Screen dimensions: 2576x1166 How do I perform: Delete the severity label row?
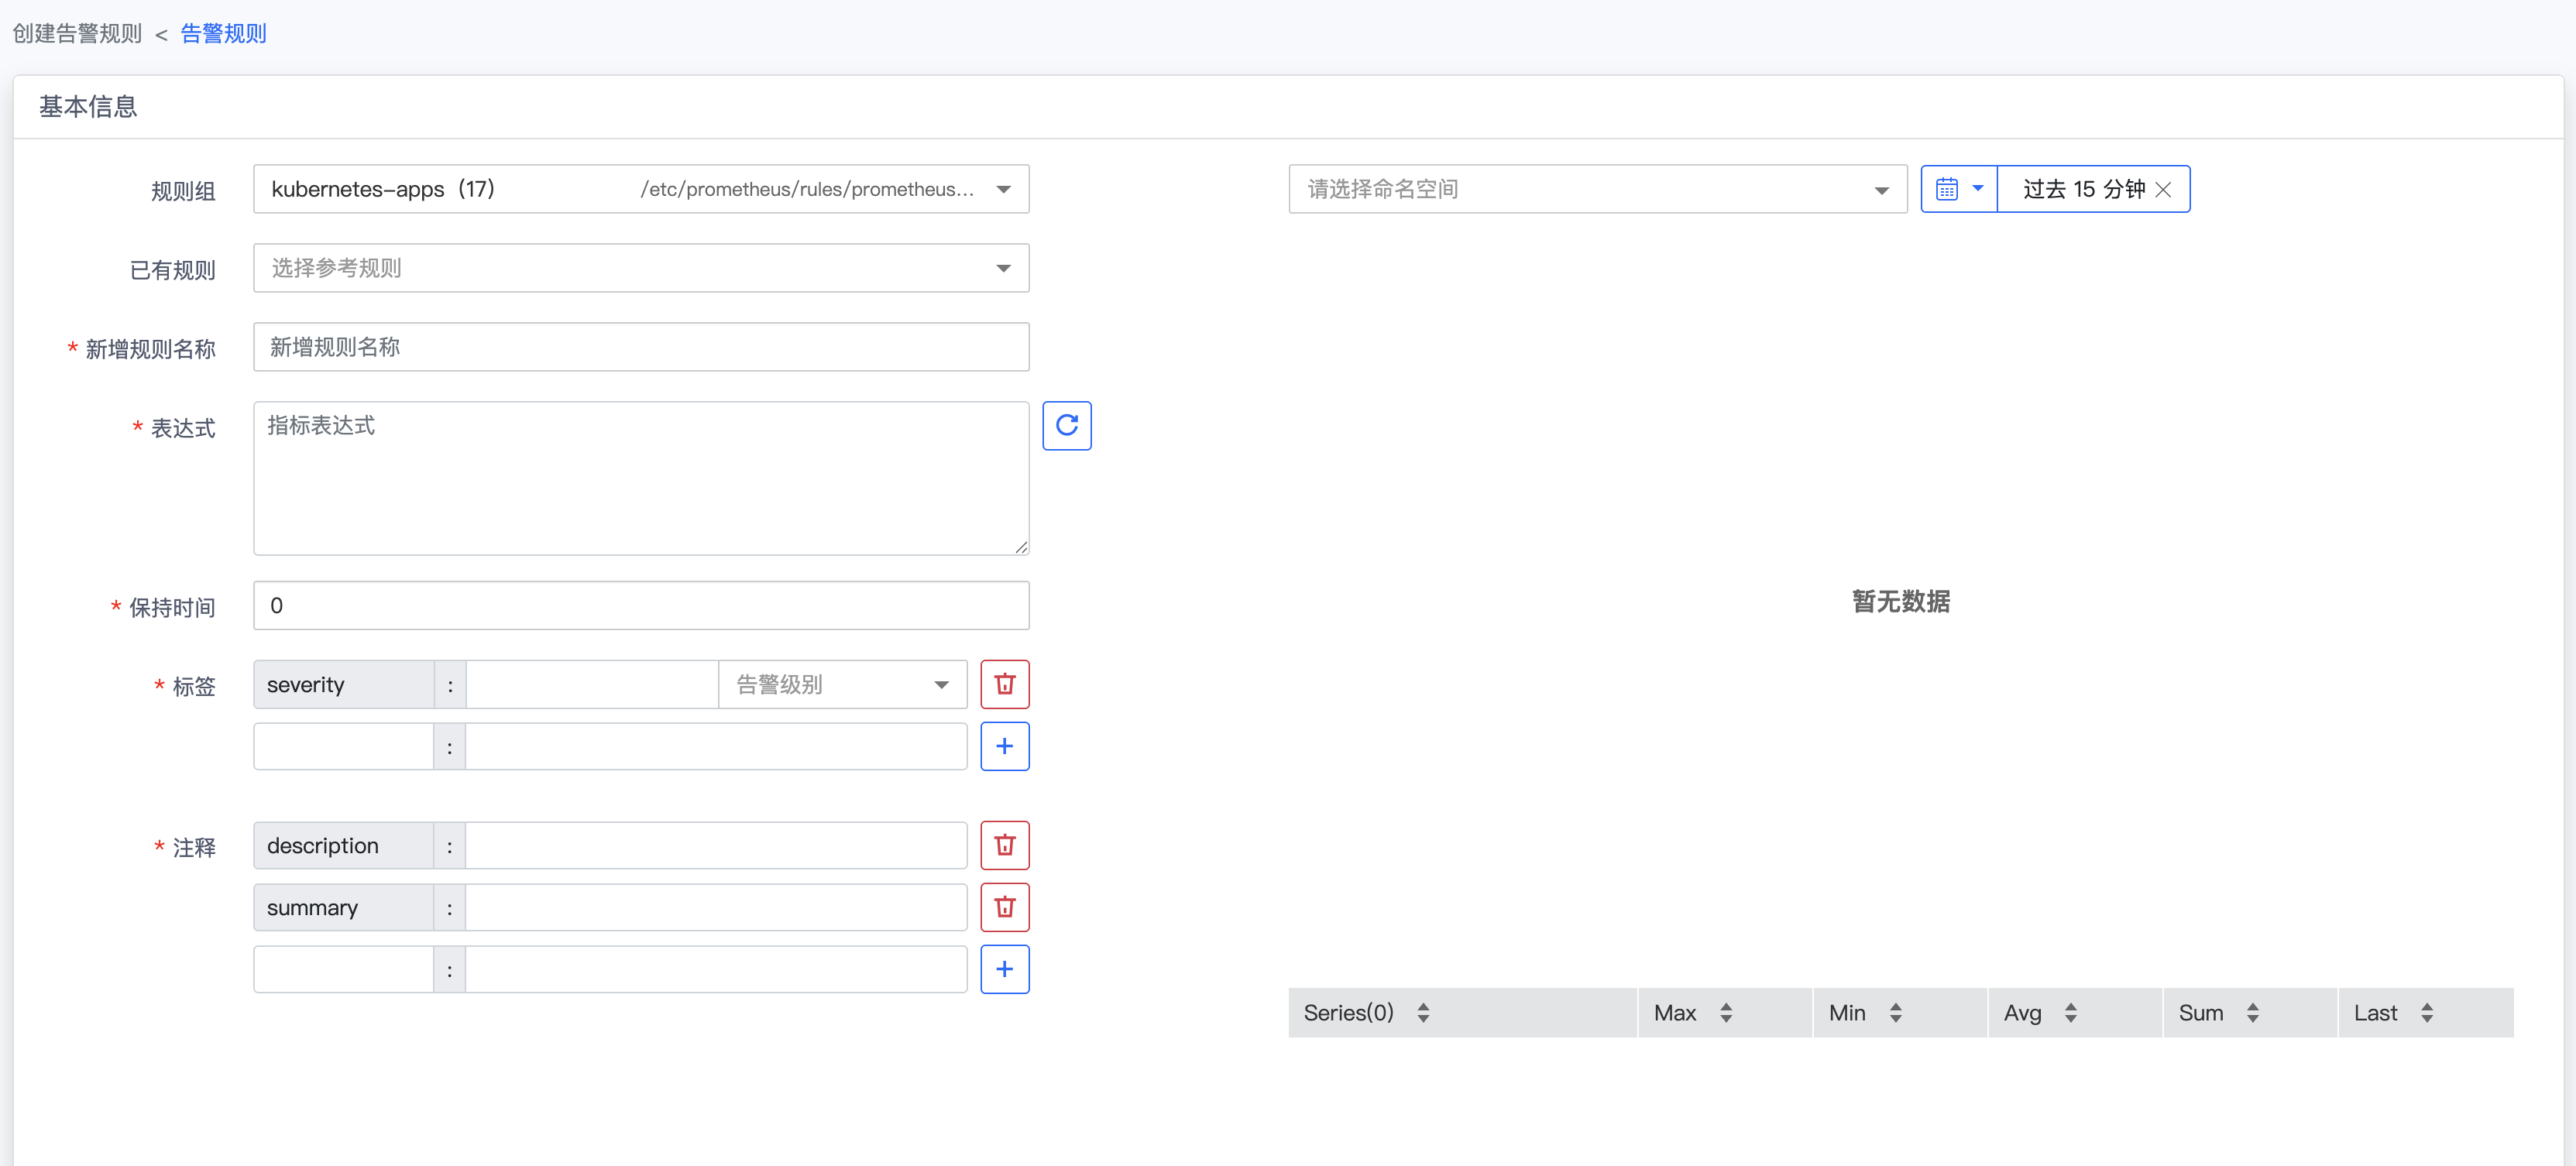1004,684
